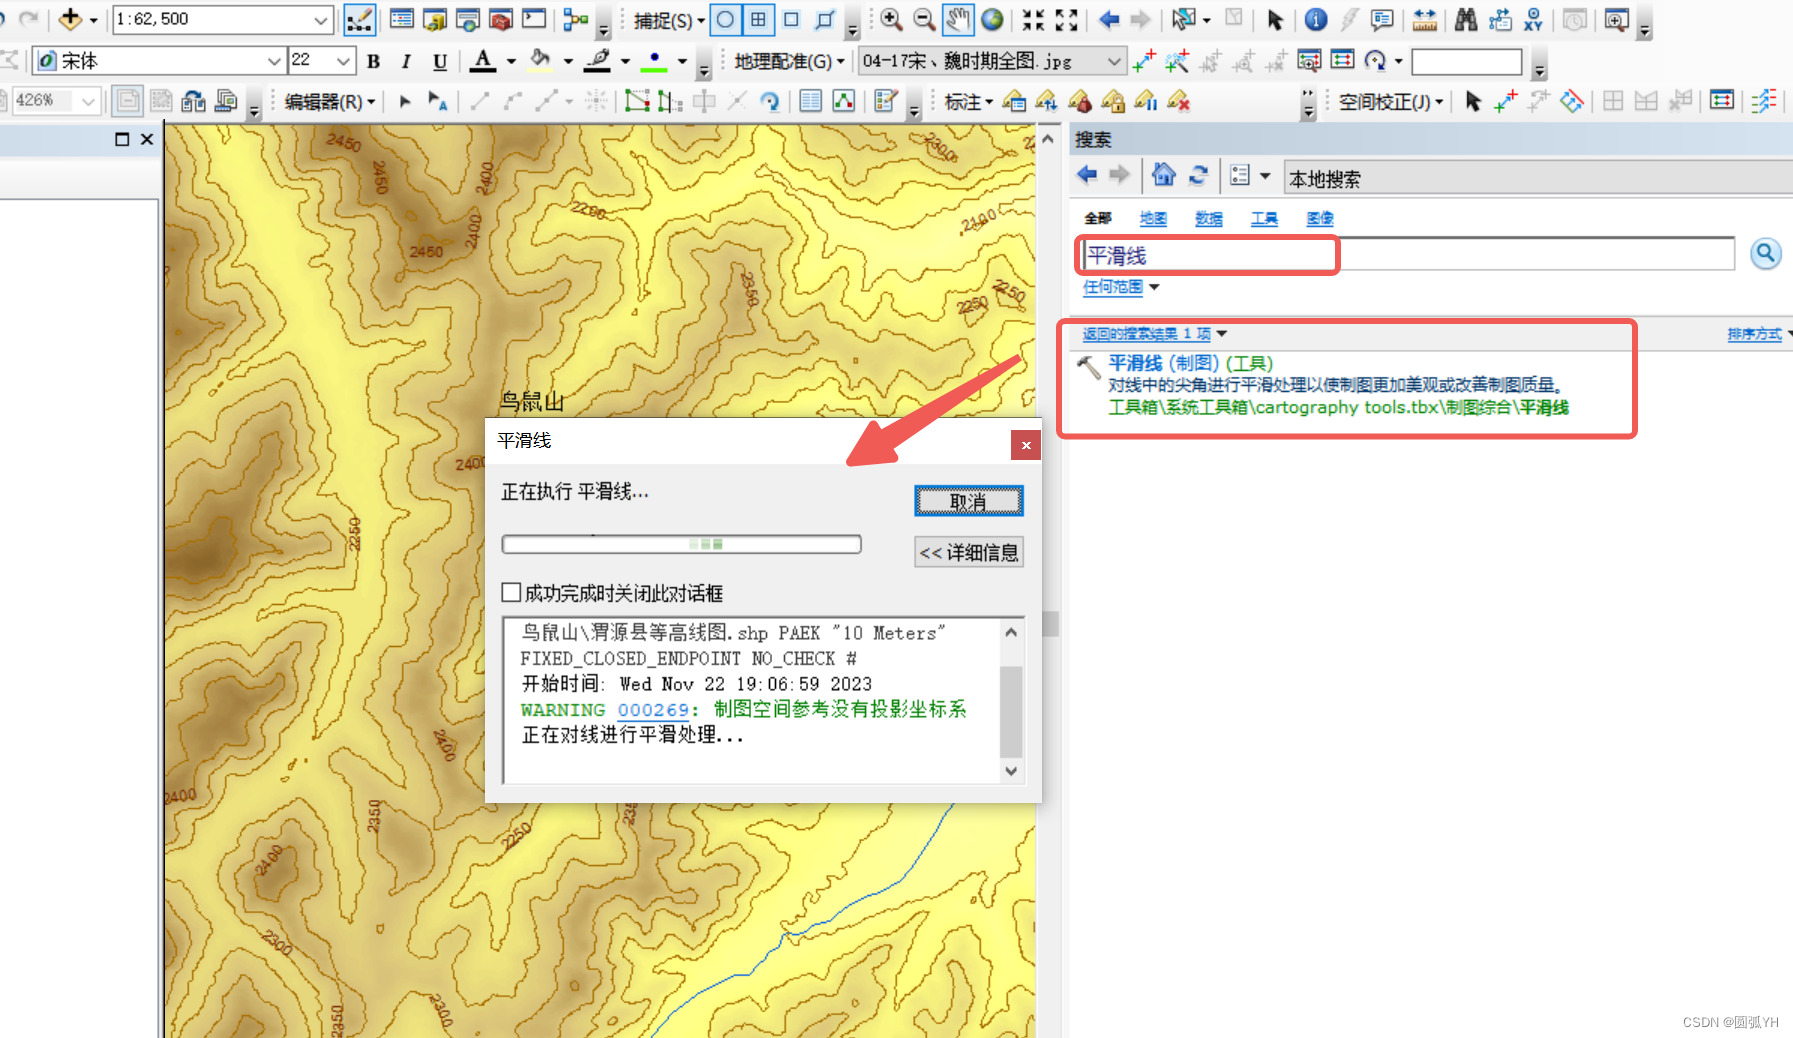Open the 标注 labeling menu
Viewport: 1793px width, 1038px height.
tap(968, 101)
